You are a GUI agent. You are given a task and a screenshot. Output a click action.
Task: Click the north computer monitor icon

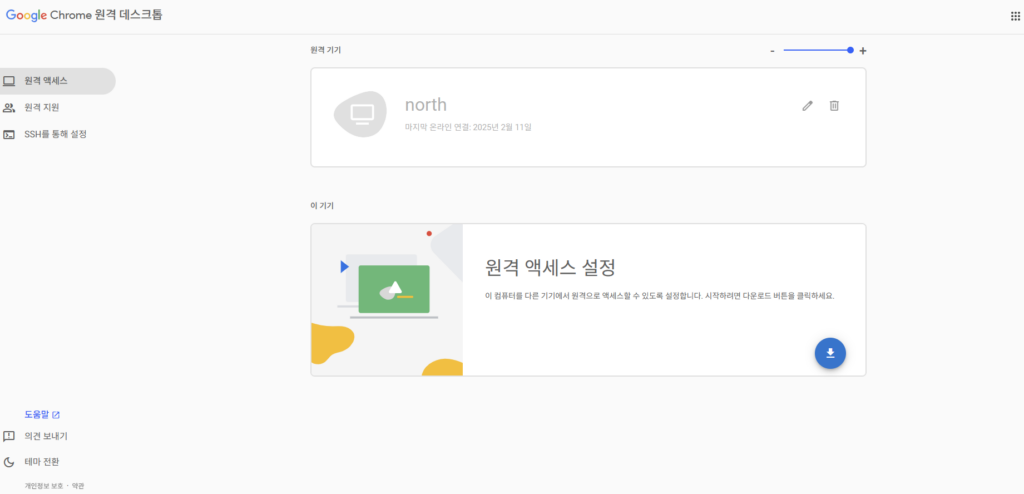coord(360,114)
